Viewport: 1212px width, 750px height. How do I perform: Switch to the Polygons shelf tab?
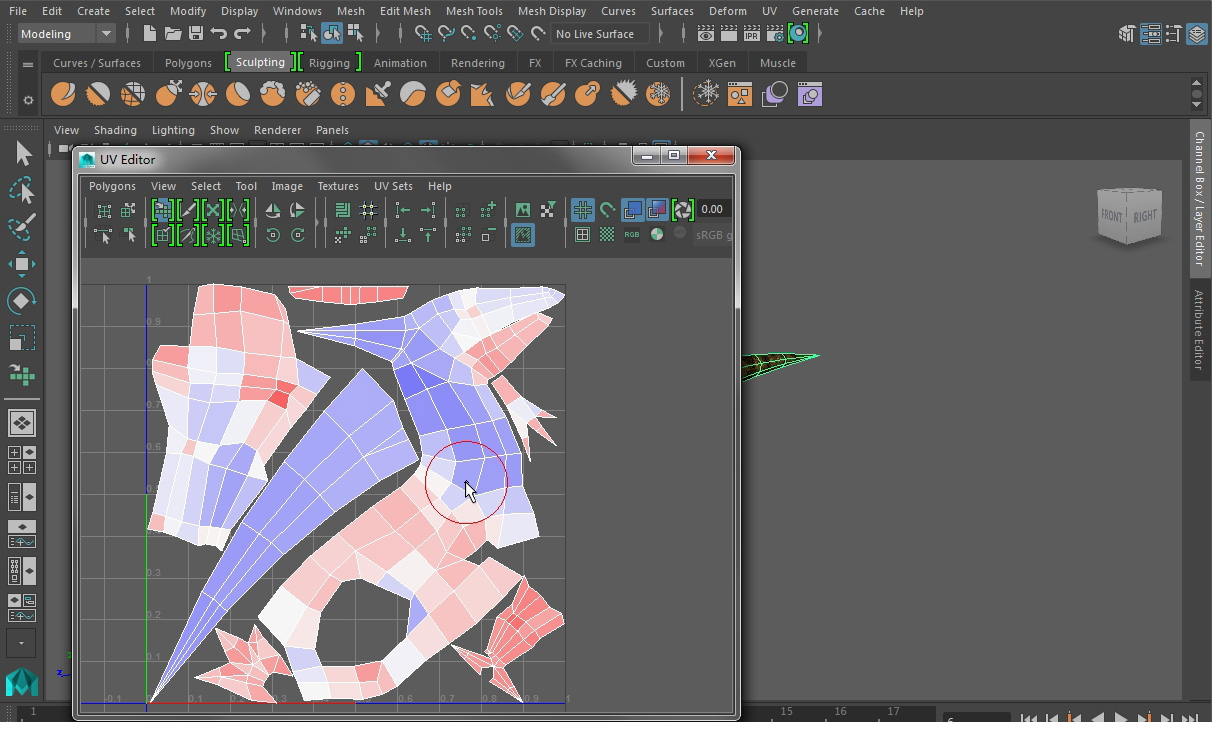[x=188, y=62]
